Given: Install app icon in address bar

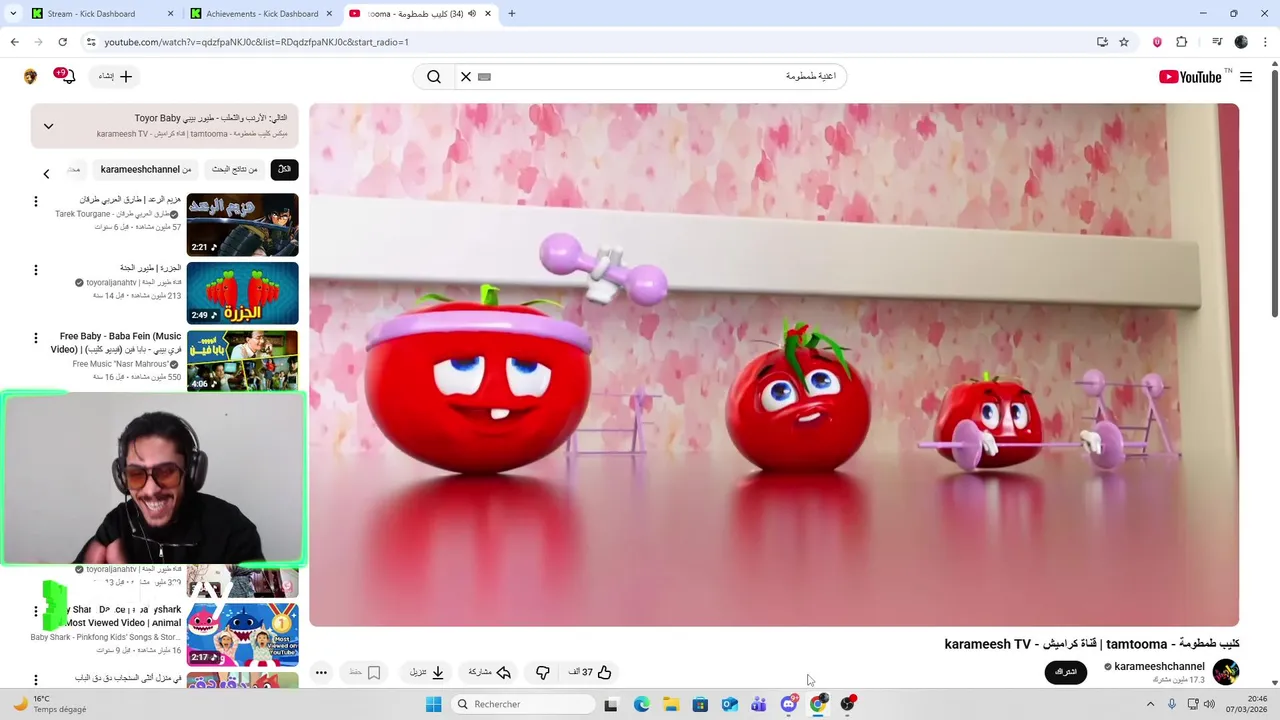Looking at the screenshot, I should tap(1102, 42).
